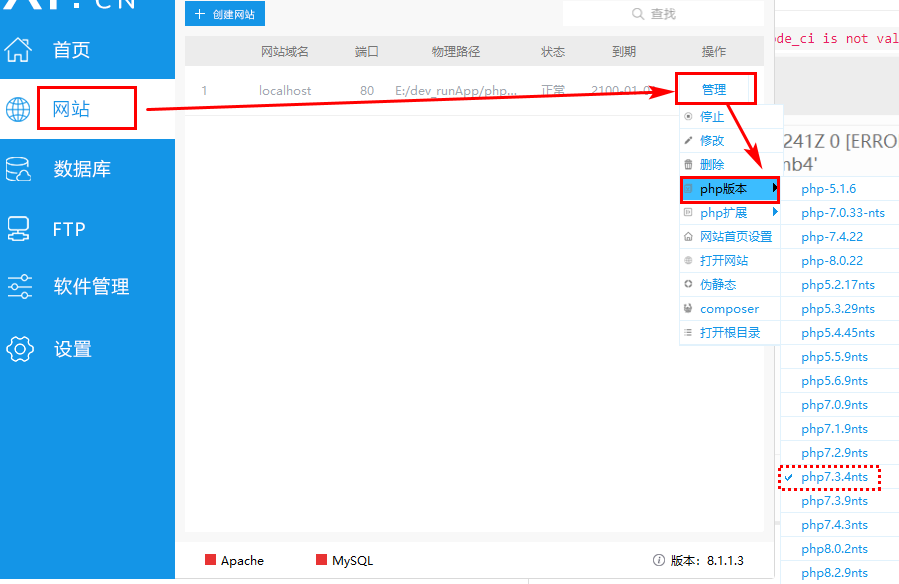Select composer menu entry
899x584 pixels.
click(x=730, y=308)
